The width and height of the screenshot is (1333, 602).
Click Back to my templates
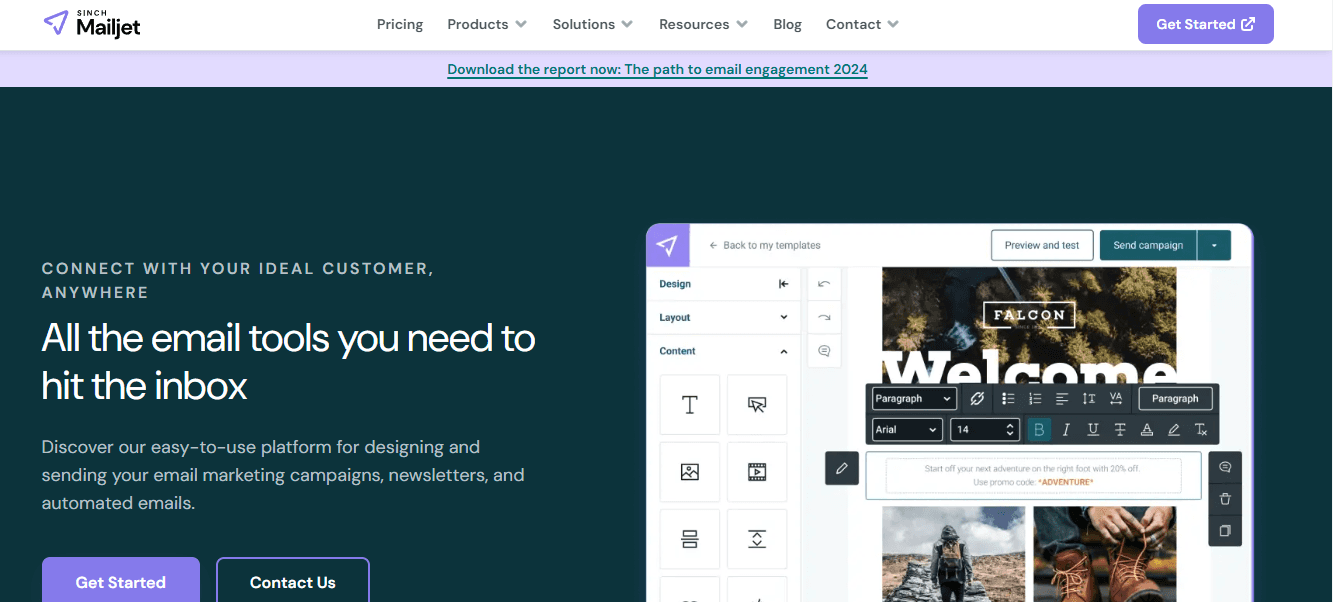765,245
